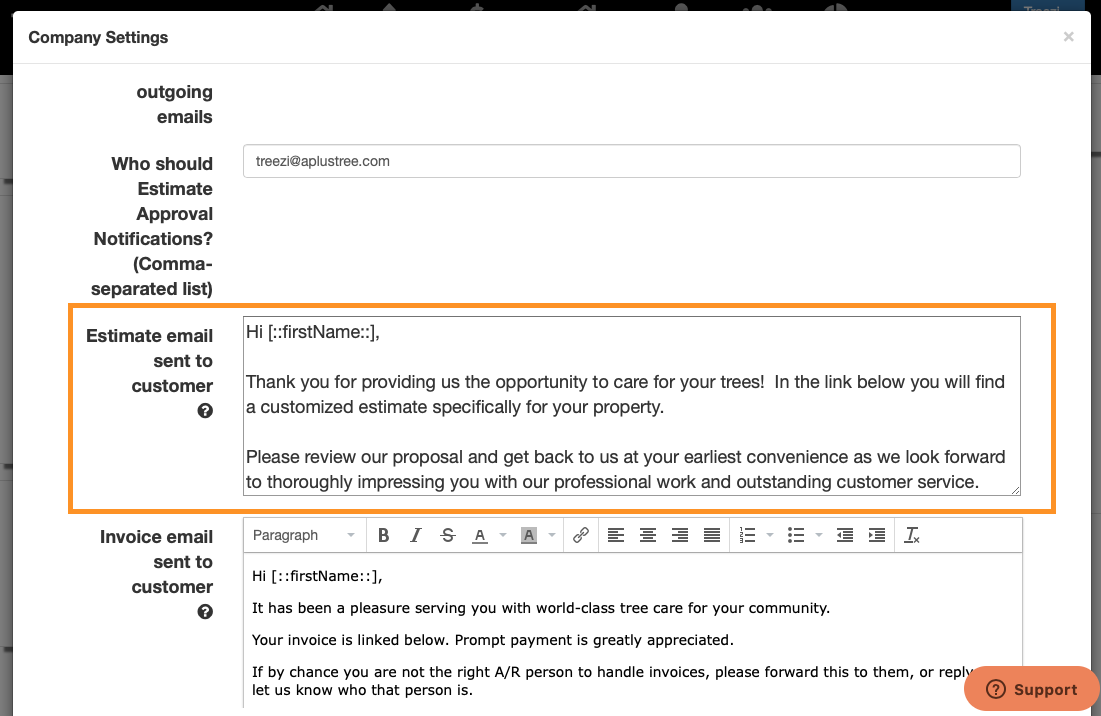Insert a hyperlink in the invoice email
Viewport: 1101px width, 716px height.
point(581,535)
